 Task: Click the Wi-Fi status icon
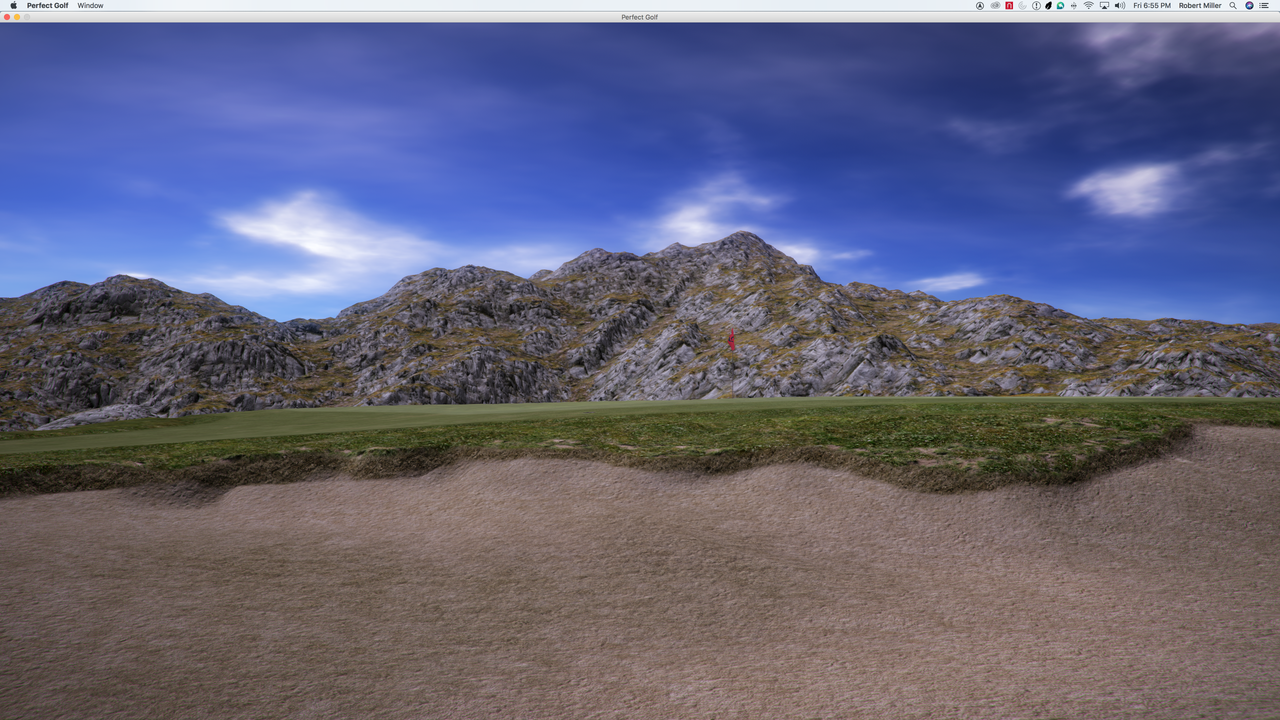point(1088,5)
